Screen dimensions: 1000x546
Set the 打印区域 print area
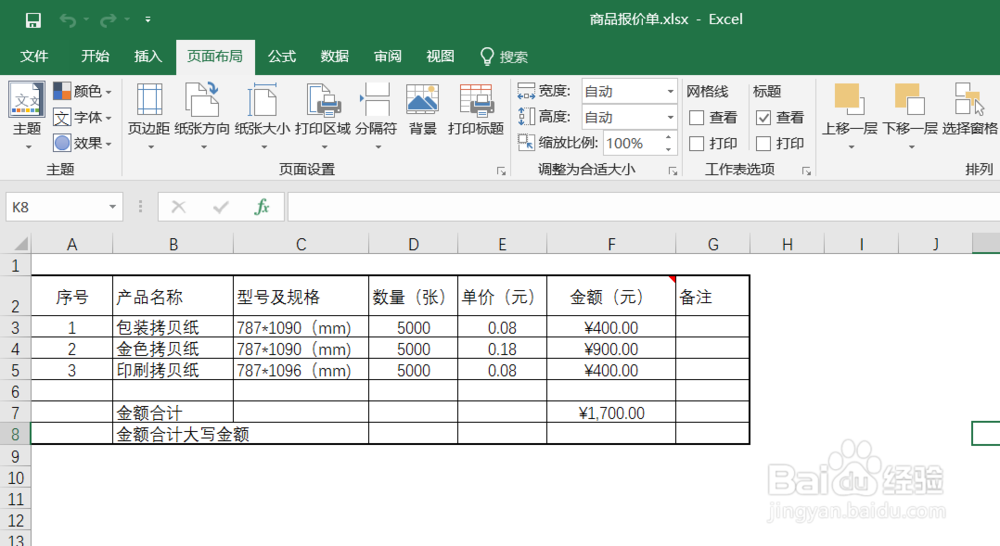(323, 116)
